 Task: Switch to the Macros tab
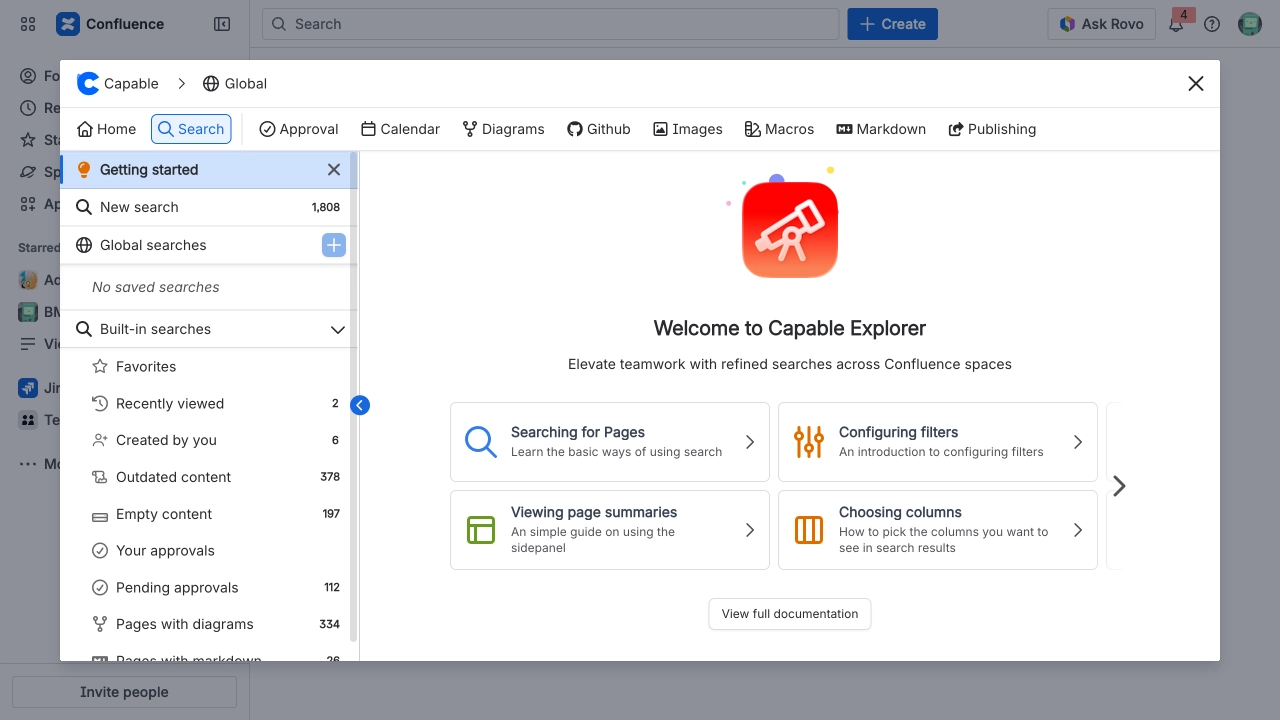click(x=780, y=129)
